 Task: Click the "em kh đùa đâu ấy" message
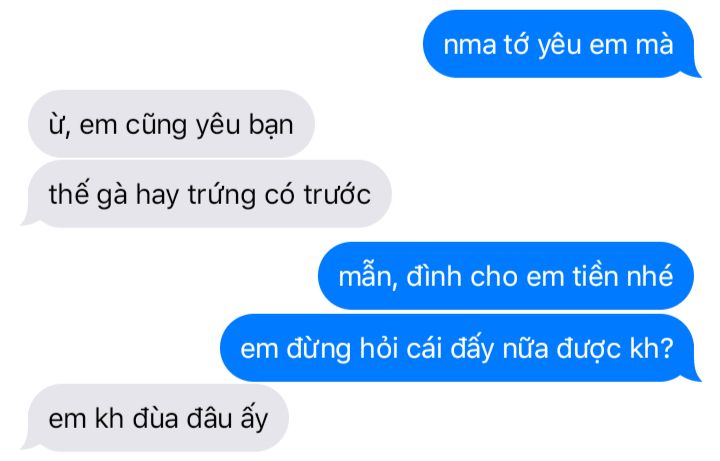click(156, 418)
